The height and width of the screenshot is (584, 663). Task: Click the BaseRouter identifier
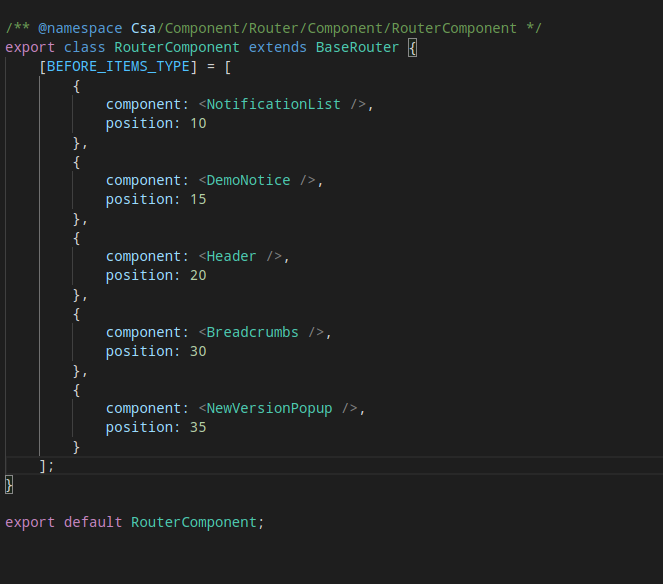357,47
